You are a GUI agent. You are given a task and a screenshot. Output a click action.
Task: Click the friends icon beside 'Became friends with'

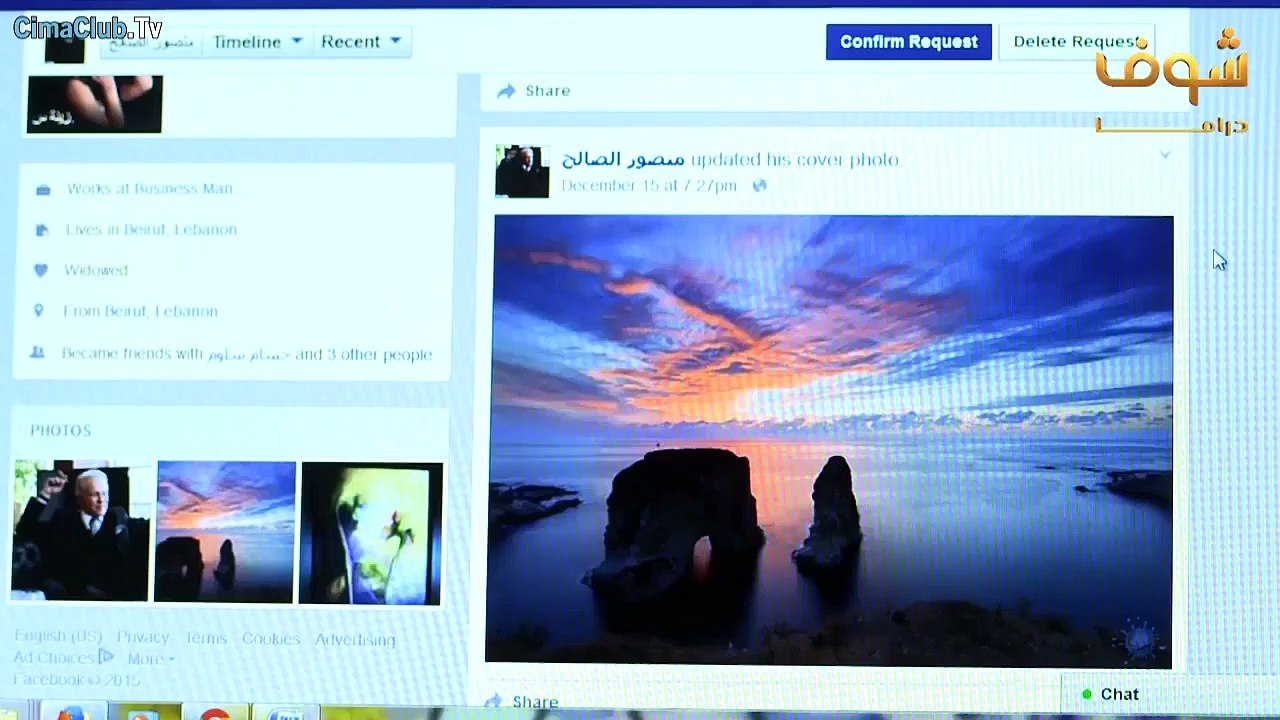[37, 353]
